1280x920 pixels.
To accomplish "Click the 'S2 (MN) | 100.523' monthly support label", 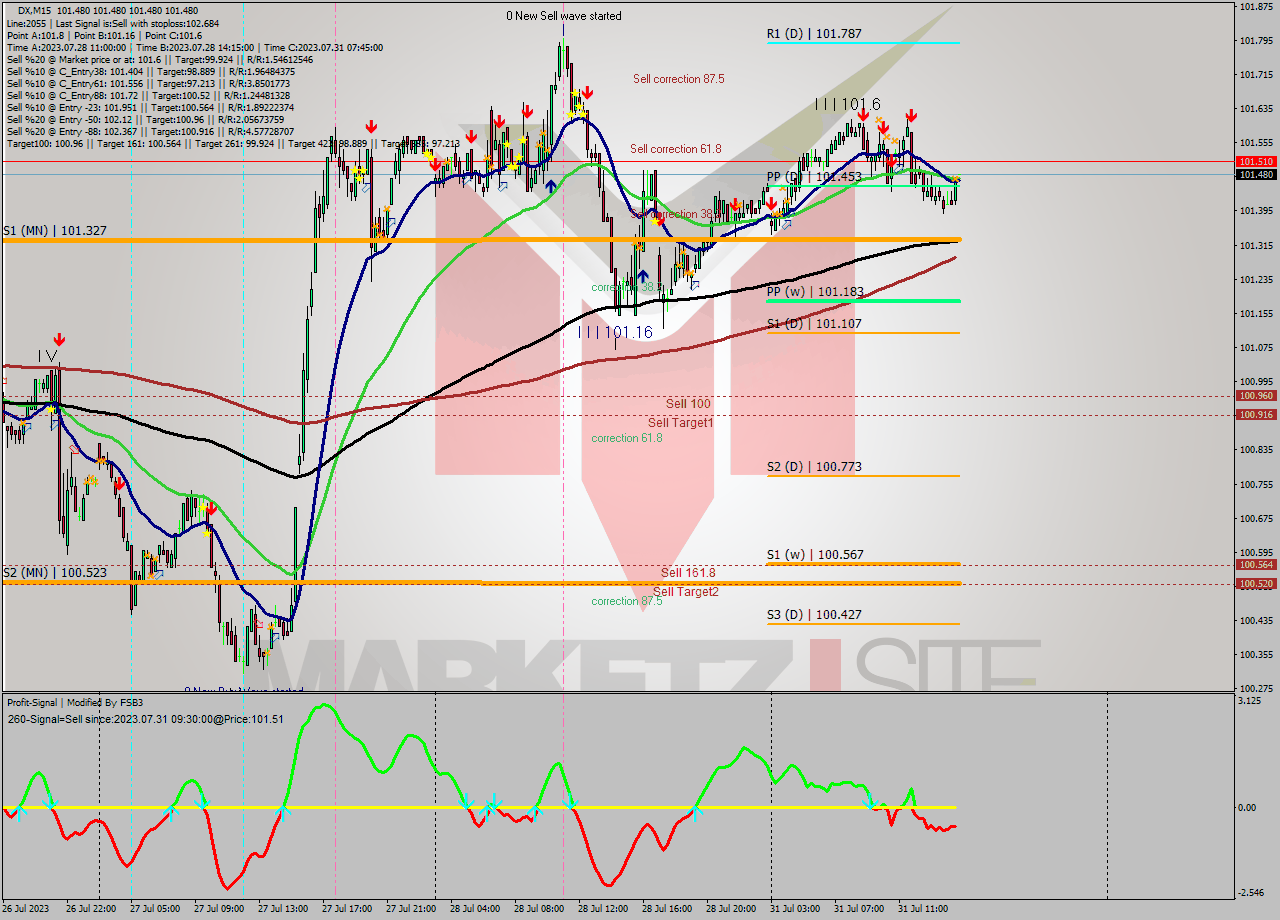I will (x=54, y=573).
